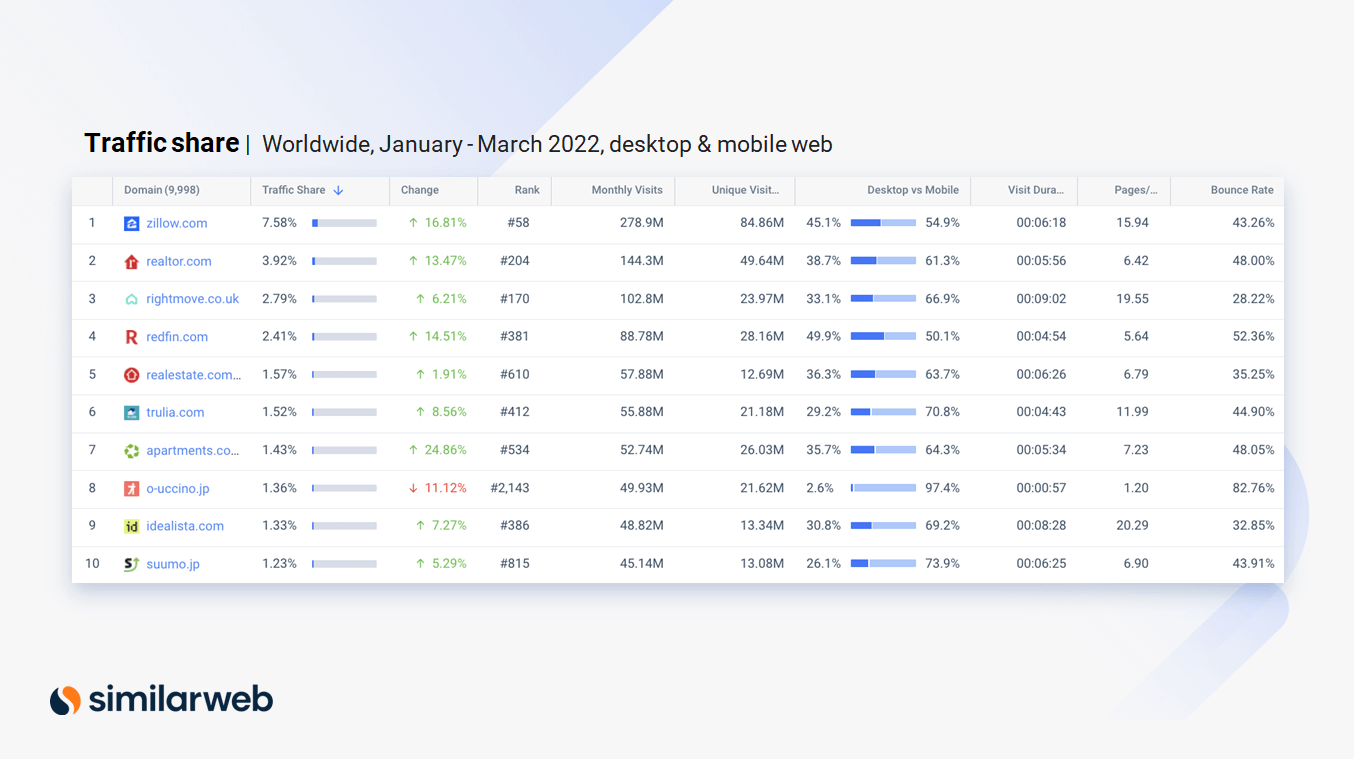Click the red down arrow in o-uccino.jp row
Screen dimensions: 1354x759
tap(413, 488)
